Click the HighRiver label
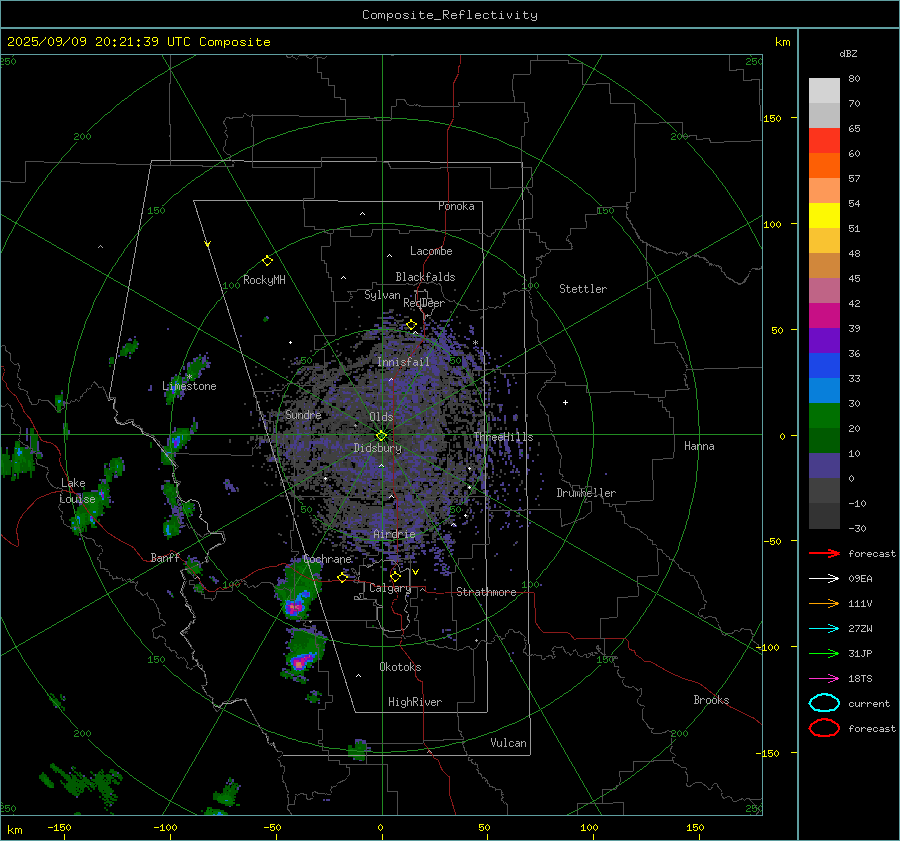Image resolution: width=900 pixels, height=841 pixels. pos(415,702)
